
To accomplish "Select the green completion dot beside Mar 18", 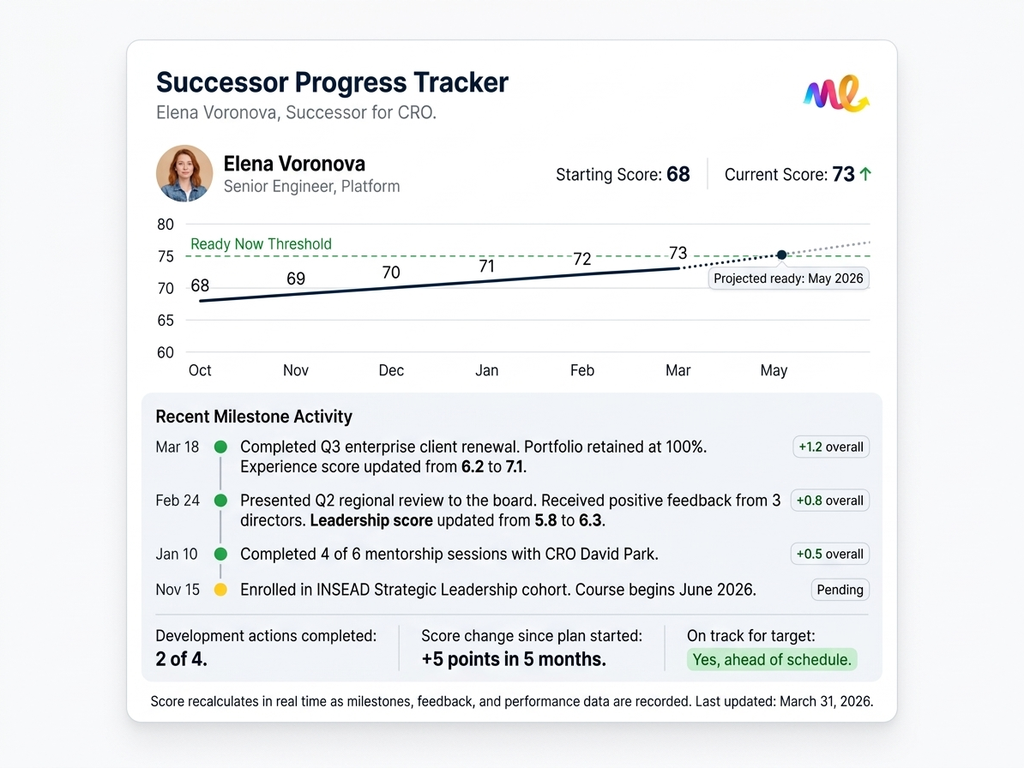I will (220, 447).
